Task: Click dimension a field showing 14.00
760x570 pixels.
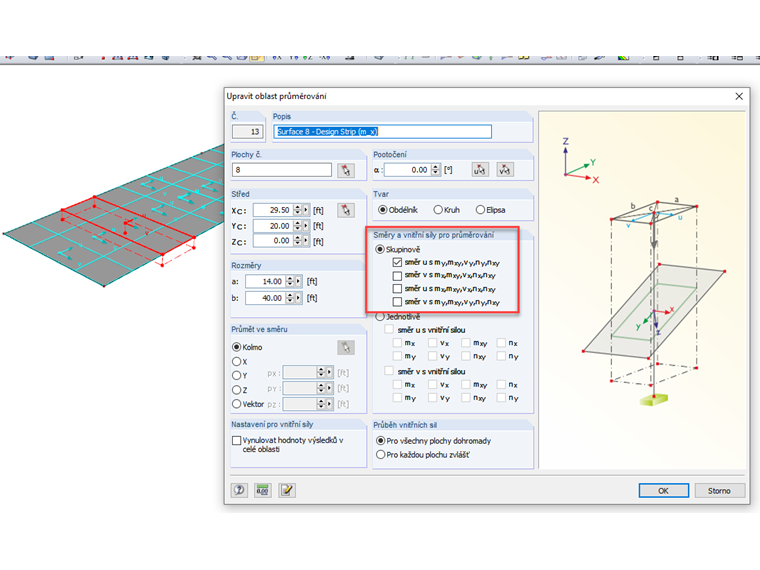Action: pyautogui.click(x=265, y=281)
